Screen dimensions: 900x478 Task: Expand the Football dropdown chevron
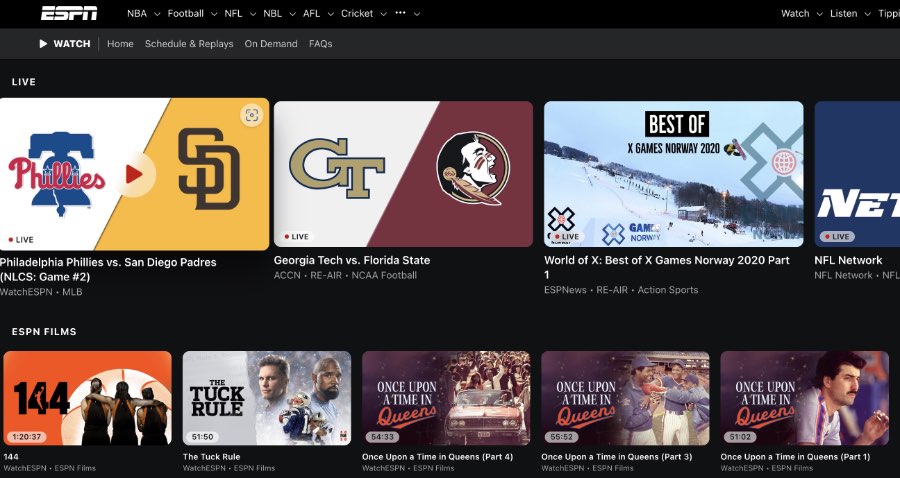(x=214, y=14)
